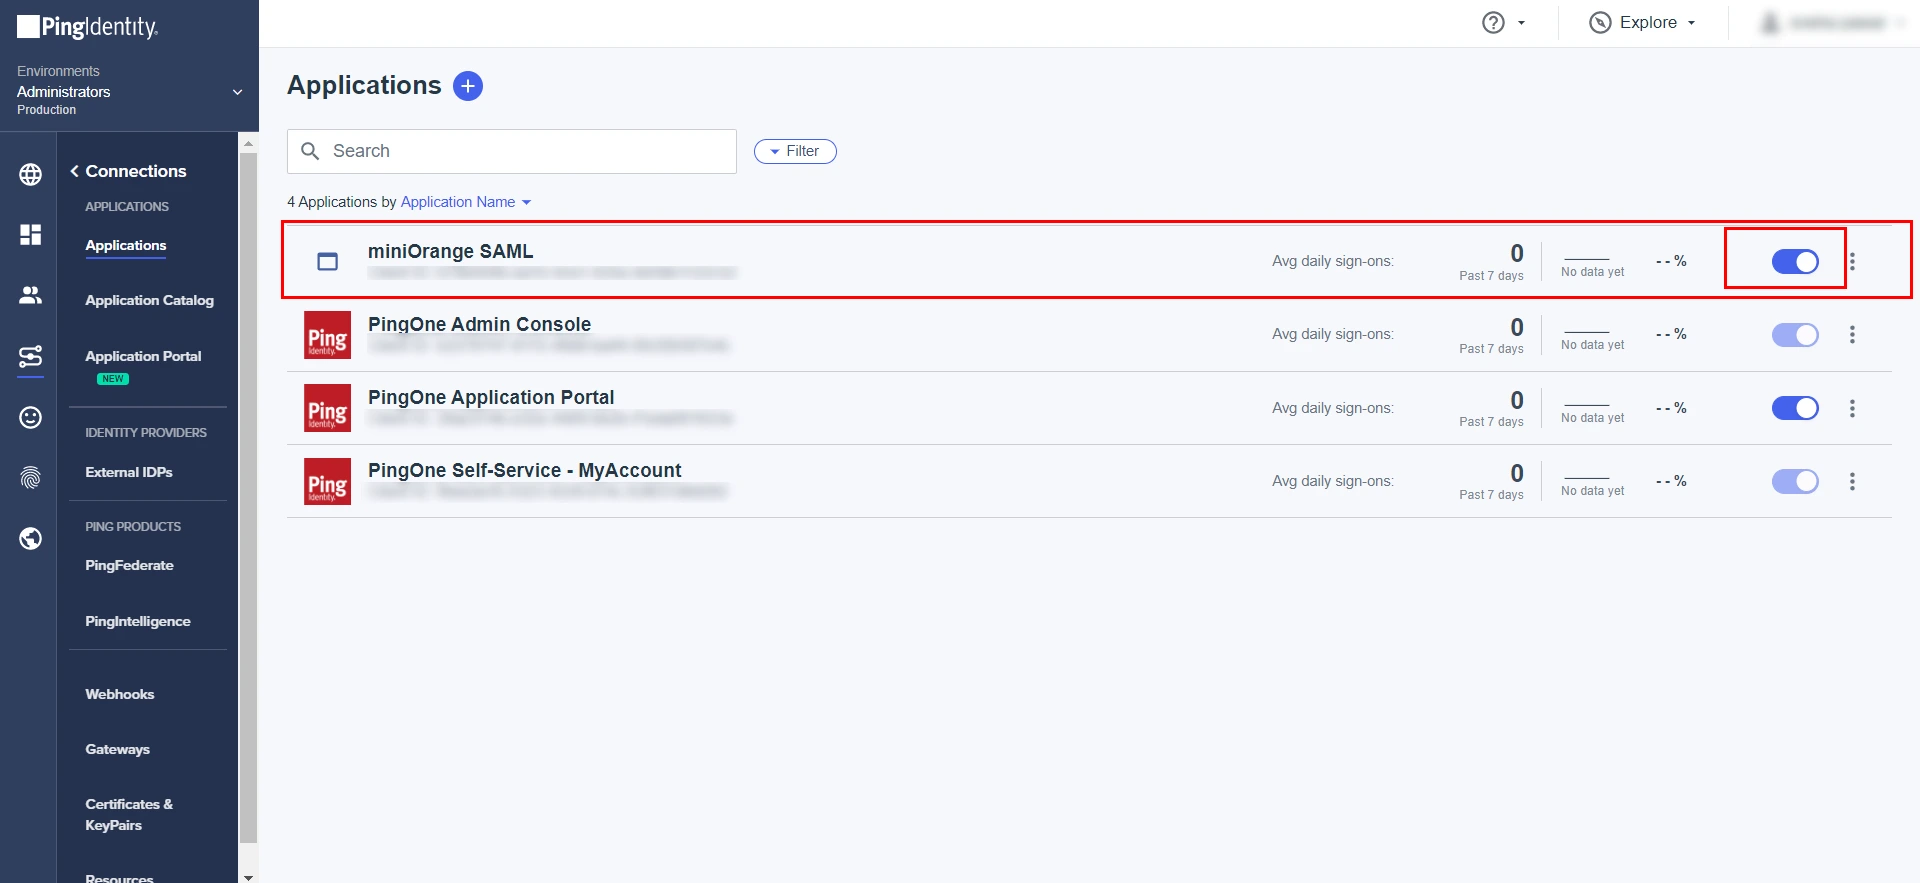This screenshot has width=1920, height=883.
Task: Open more options for PingOne Self-Service MyAccount
Action: click(1852, 481)
